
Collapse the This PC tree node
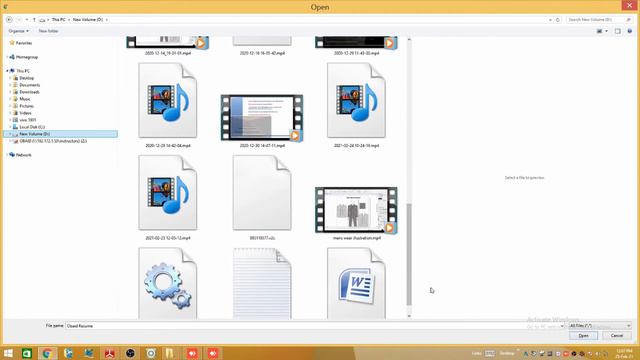point(7,71)
